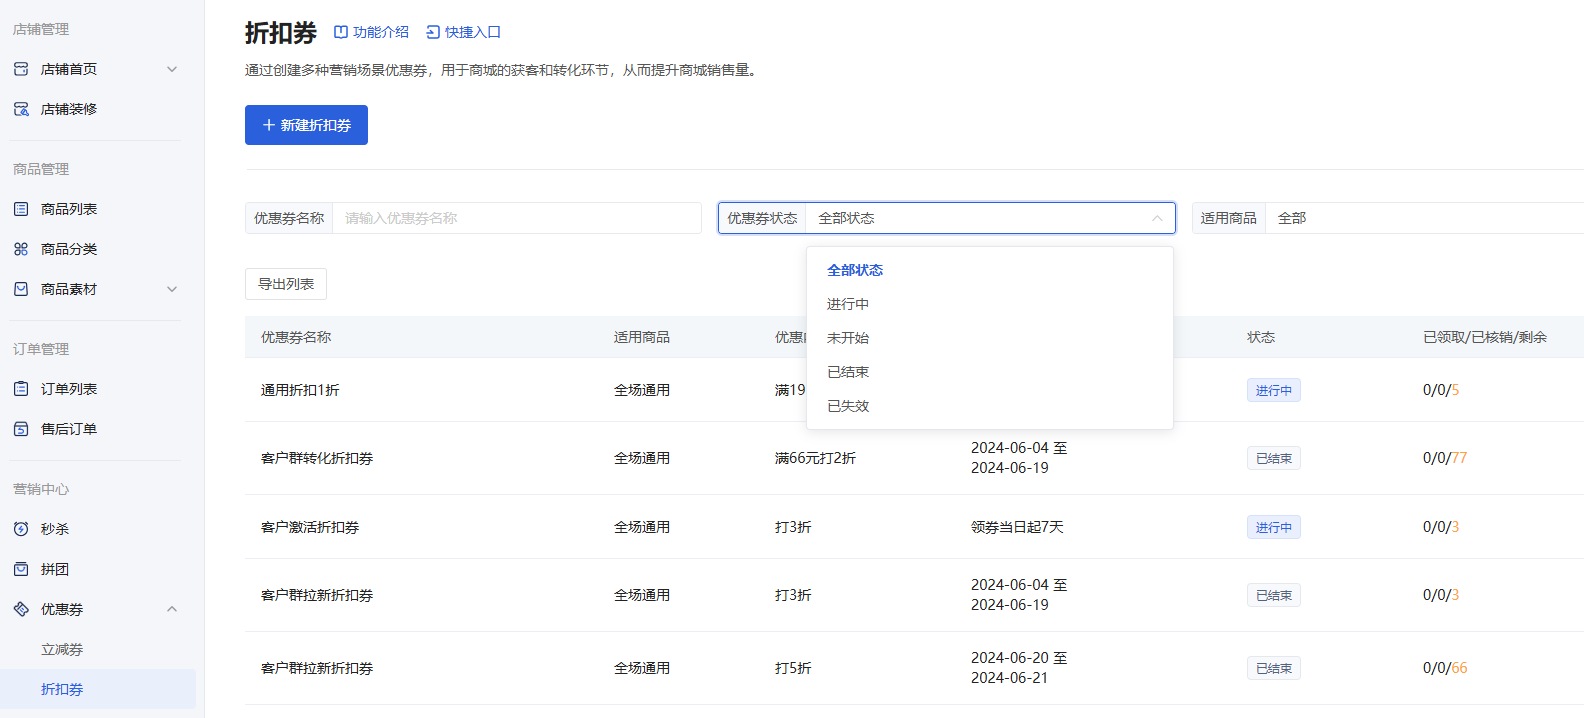Click the 商品列表 sidebar icon
The image size is (1584, 718).
point(21,209)
